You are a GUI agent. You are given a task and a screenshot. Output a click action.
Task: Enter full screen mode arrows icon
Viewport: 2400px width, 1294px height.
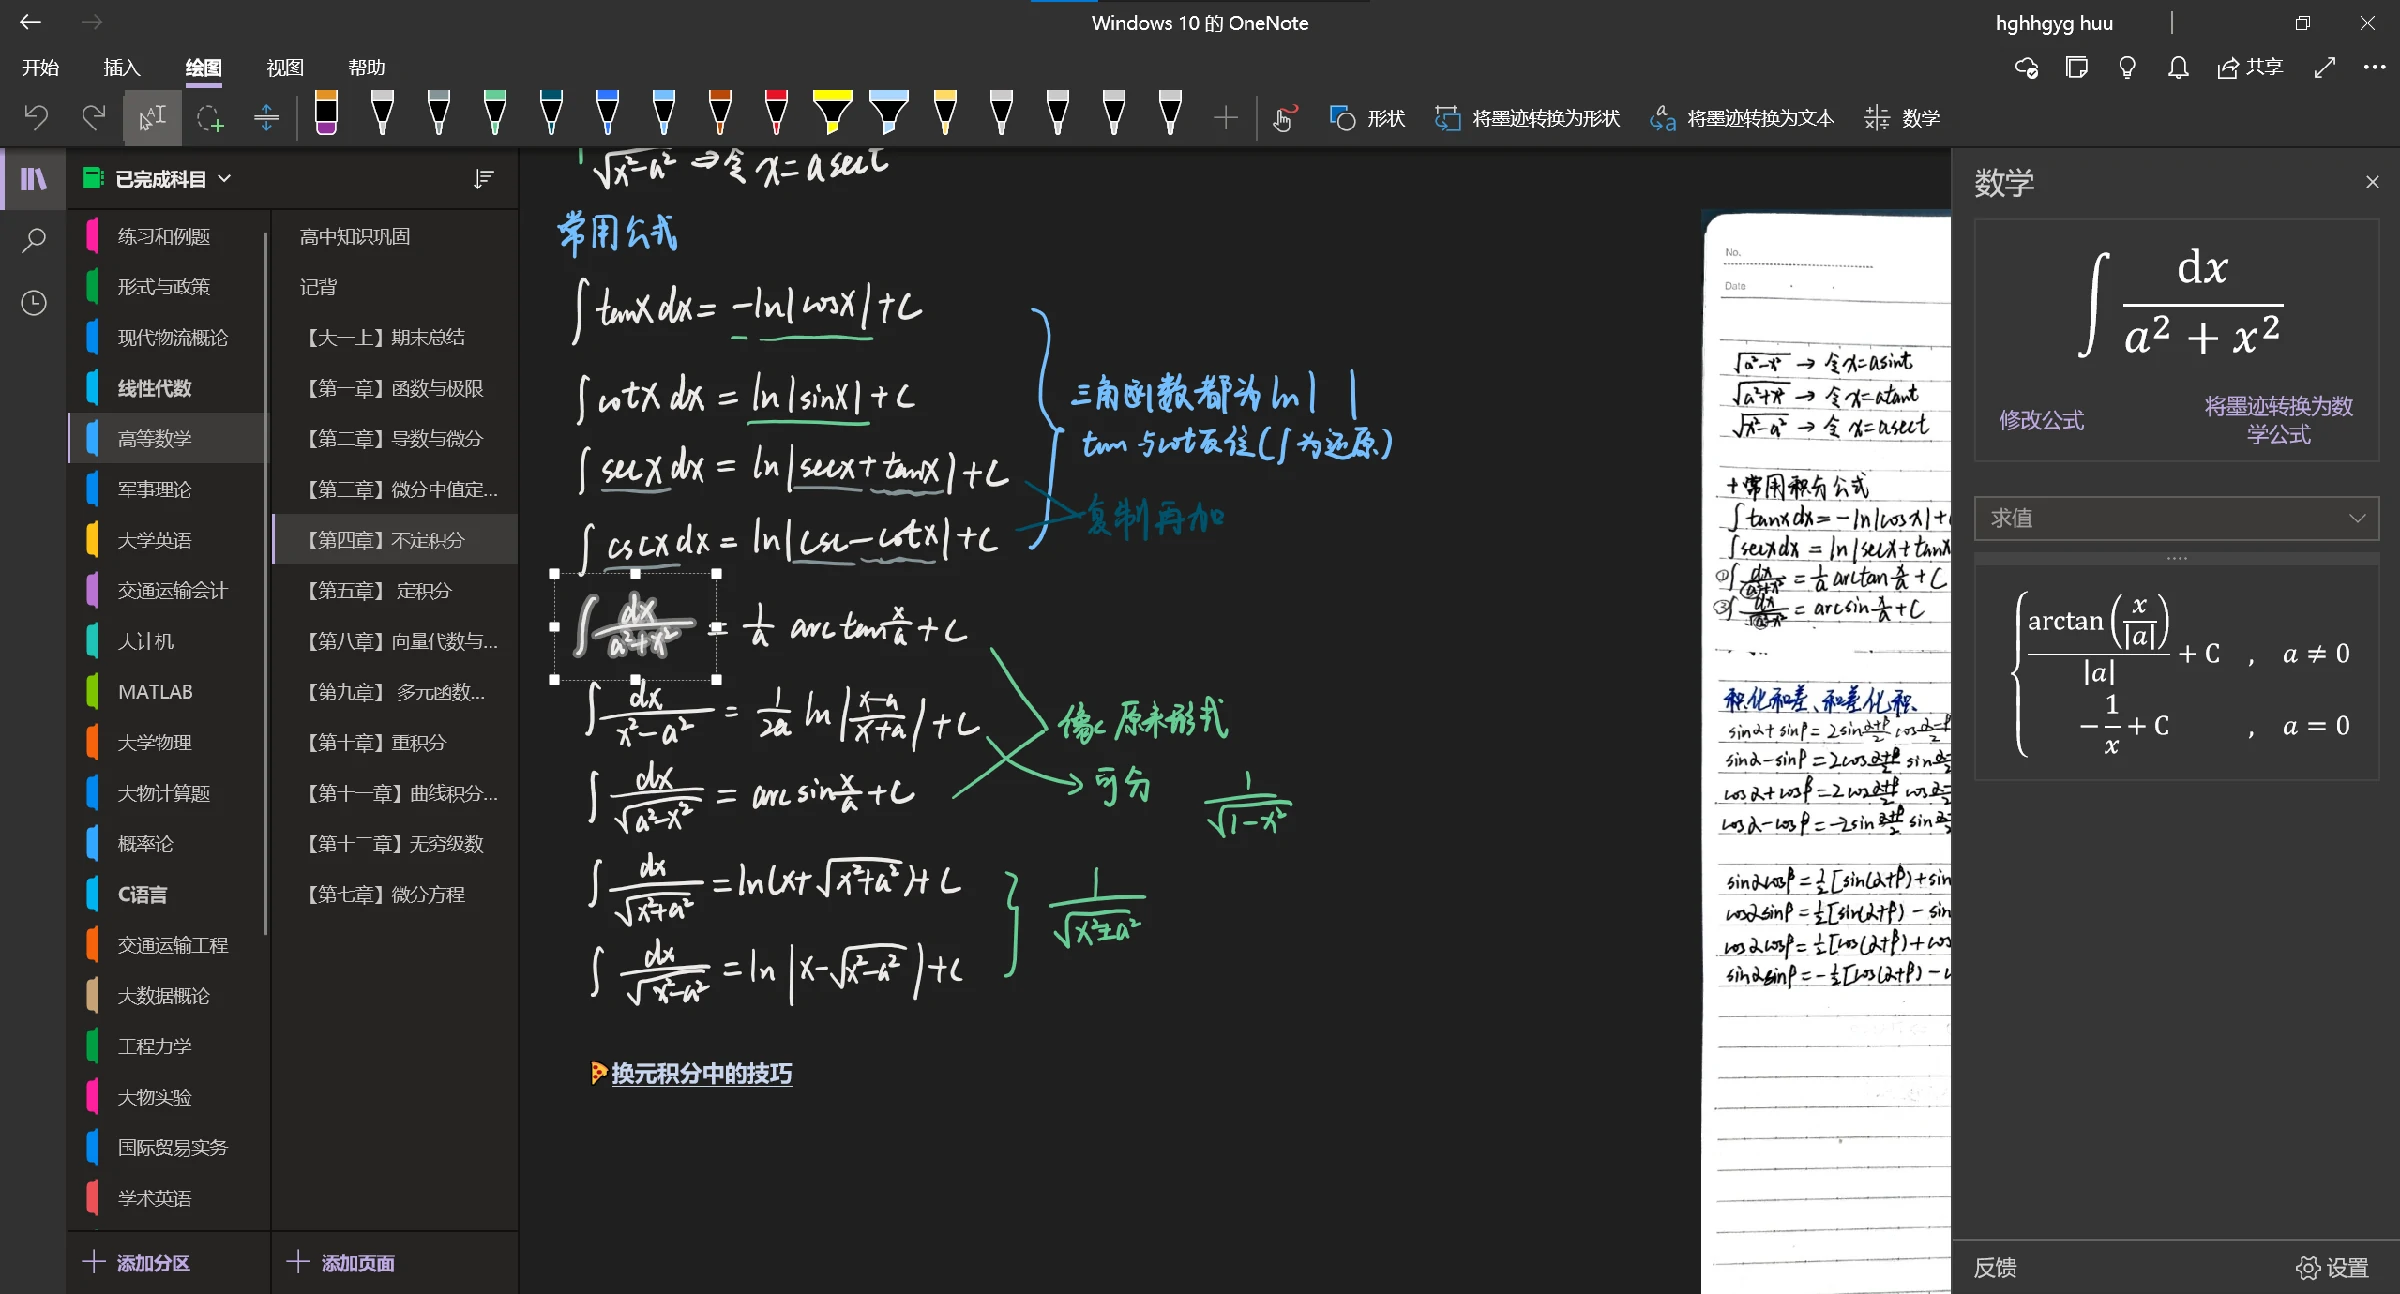coord(2325,67)
